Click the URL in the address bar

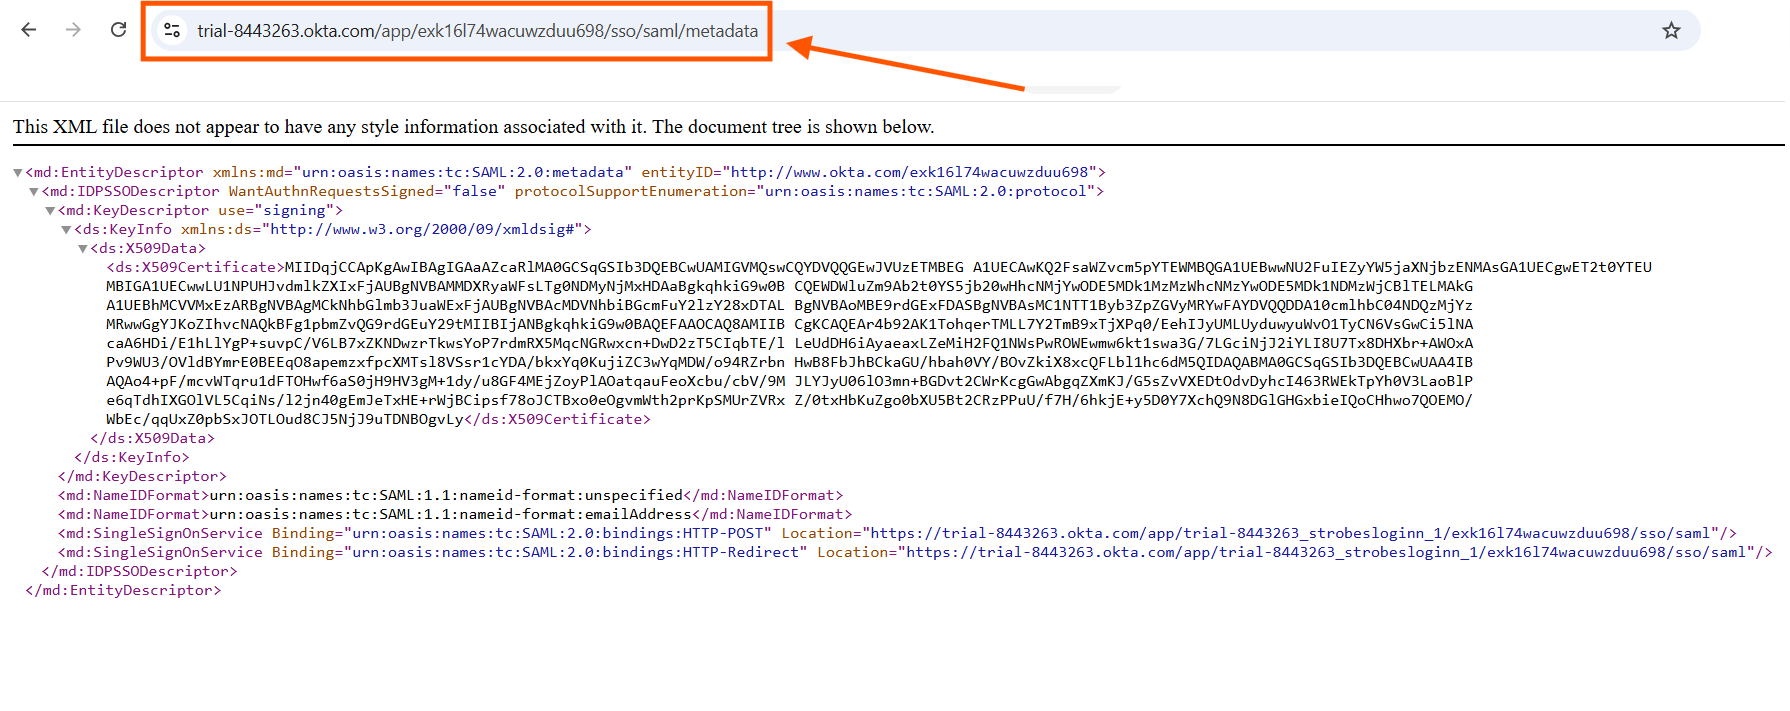[x=478, y=31]
